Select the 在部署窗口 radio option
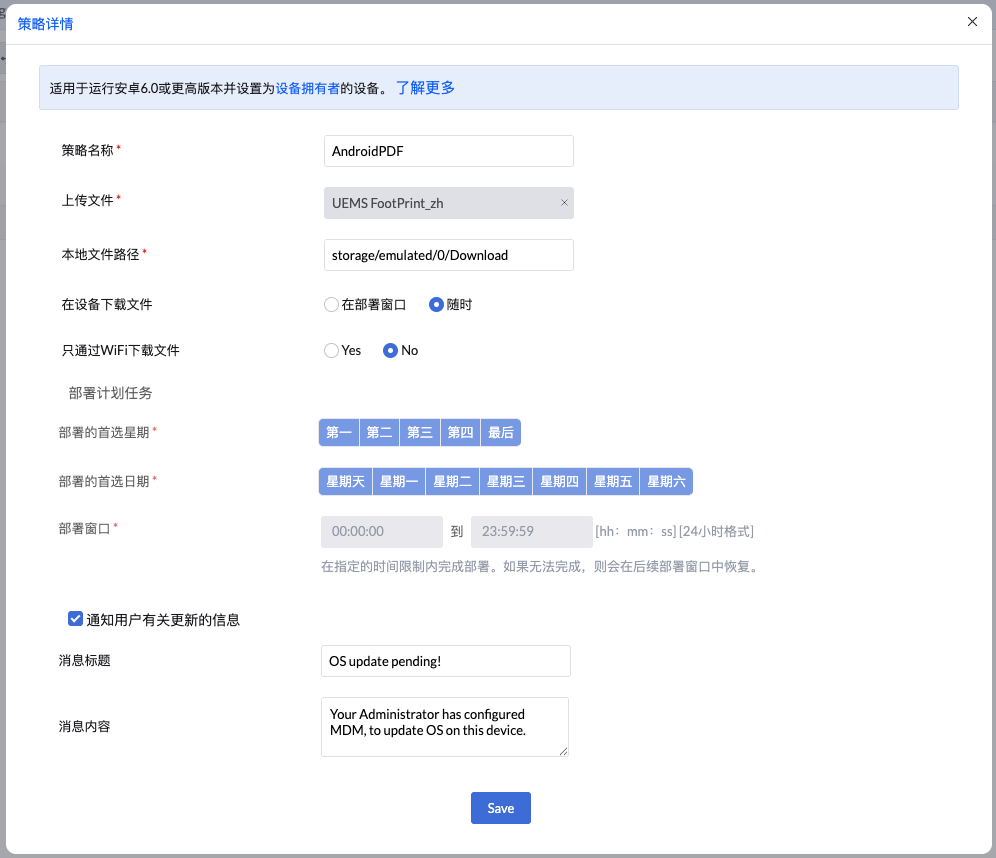The image size is (996, 858). 331,305
